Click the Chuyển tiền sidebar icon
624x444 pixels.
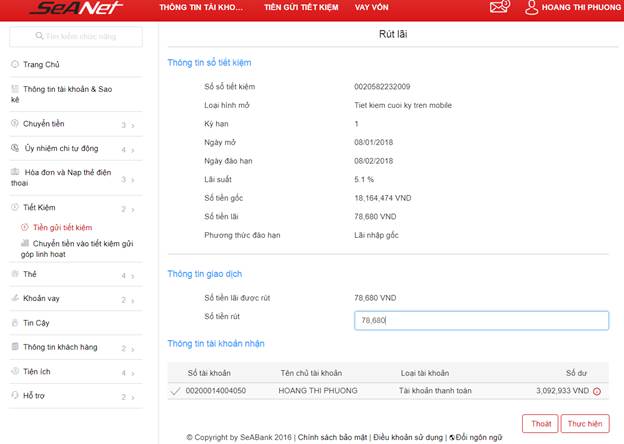15,124
